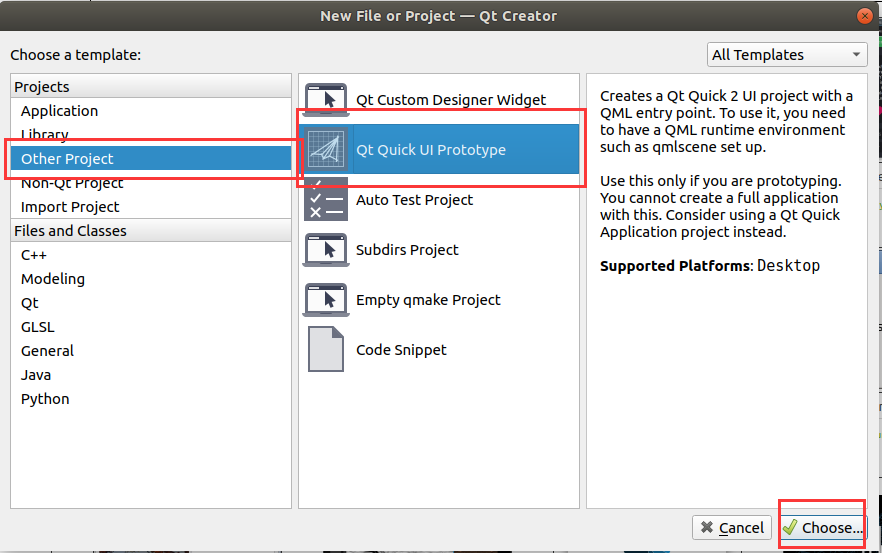Select the Python category
882x553 pixels.
151,399
